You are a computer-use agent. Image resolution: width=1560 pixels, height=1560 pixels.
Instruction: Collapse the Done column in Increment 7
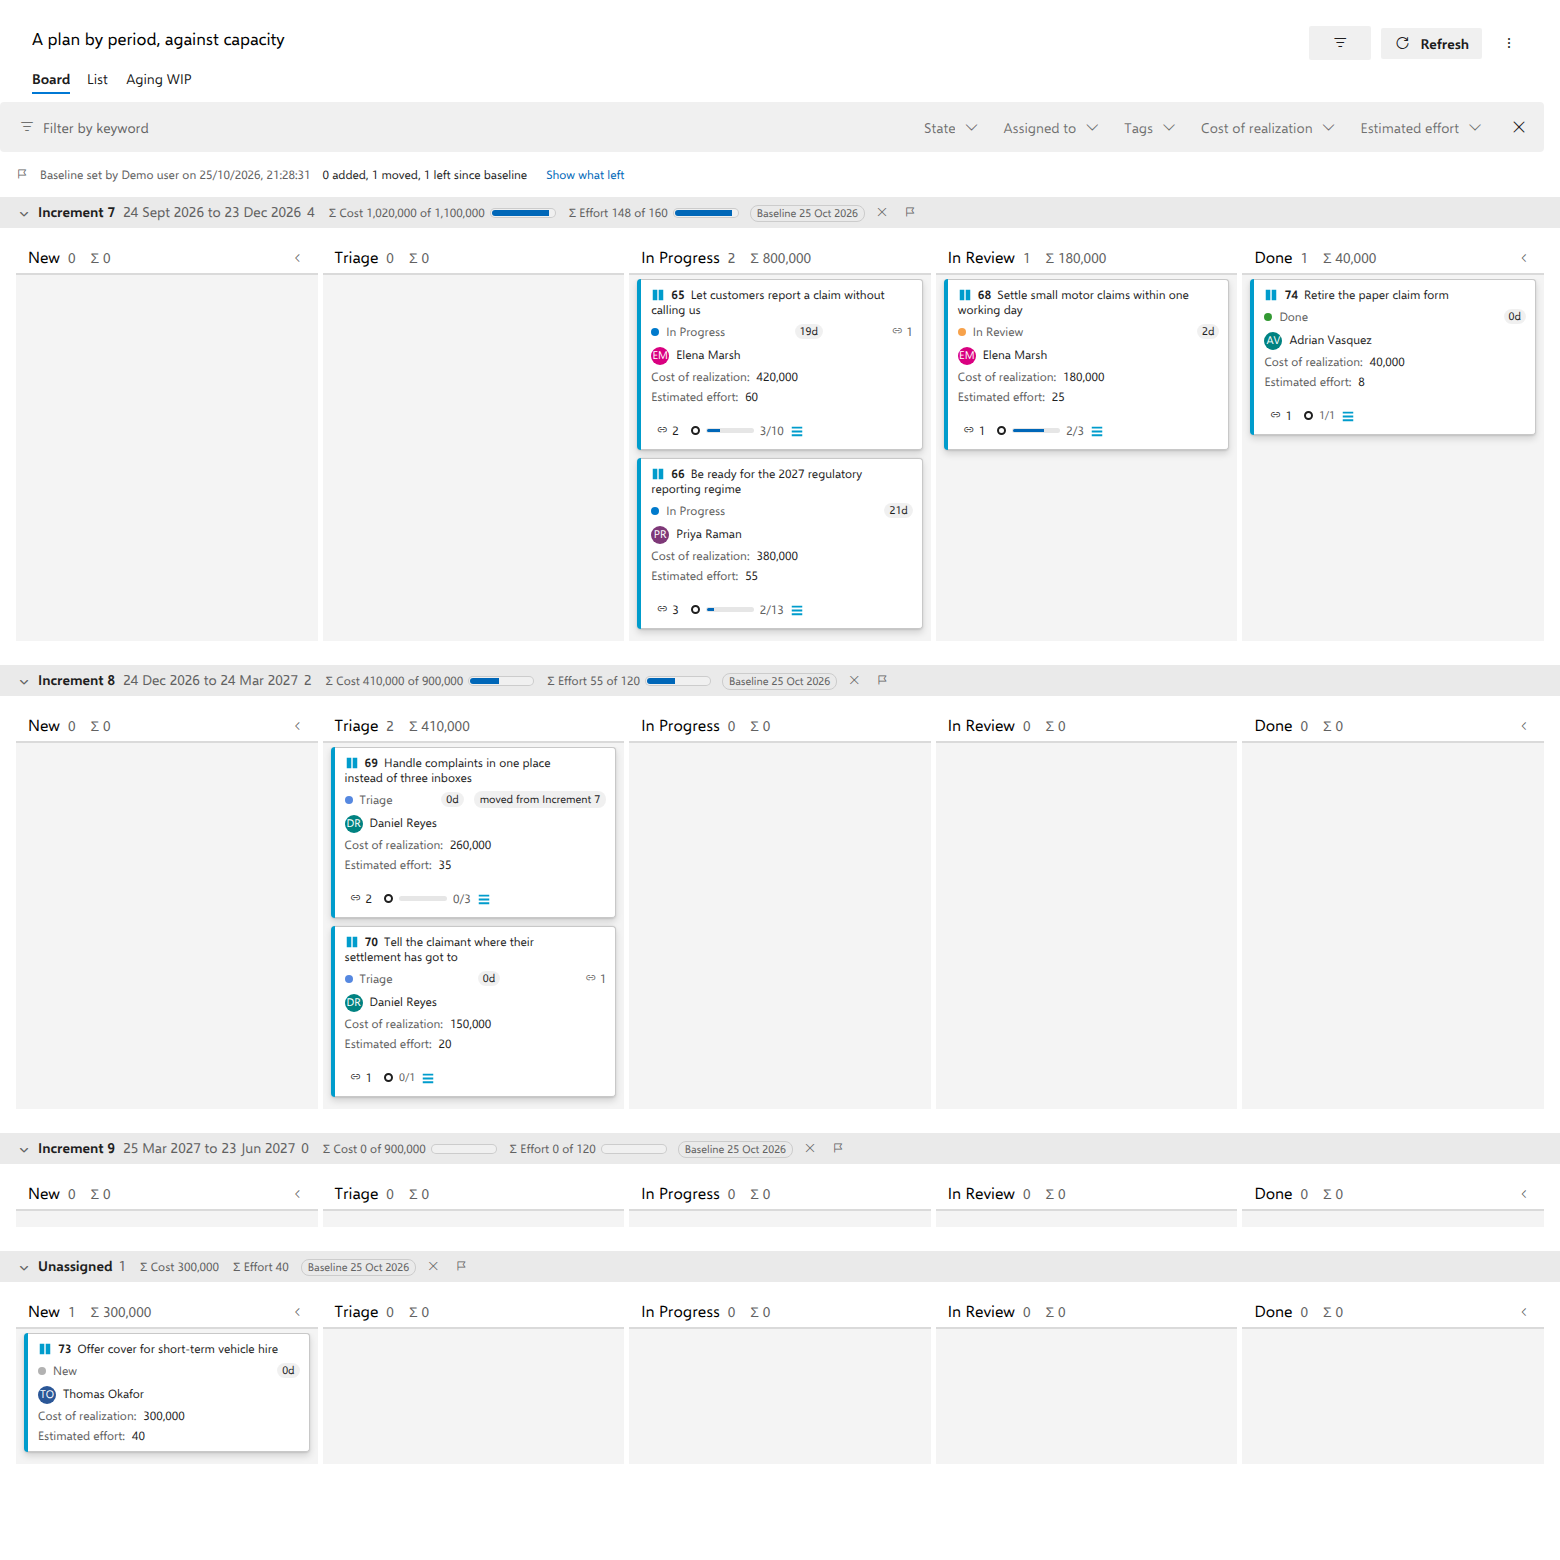[x=1524, y=258]
